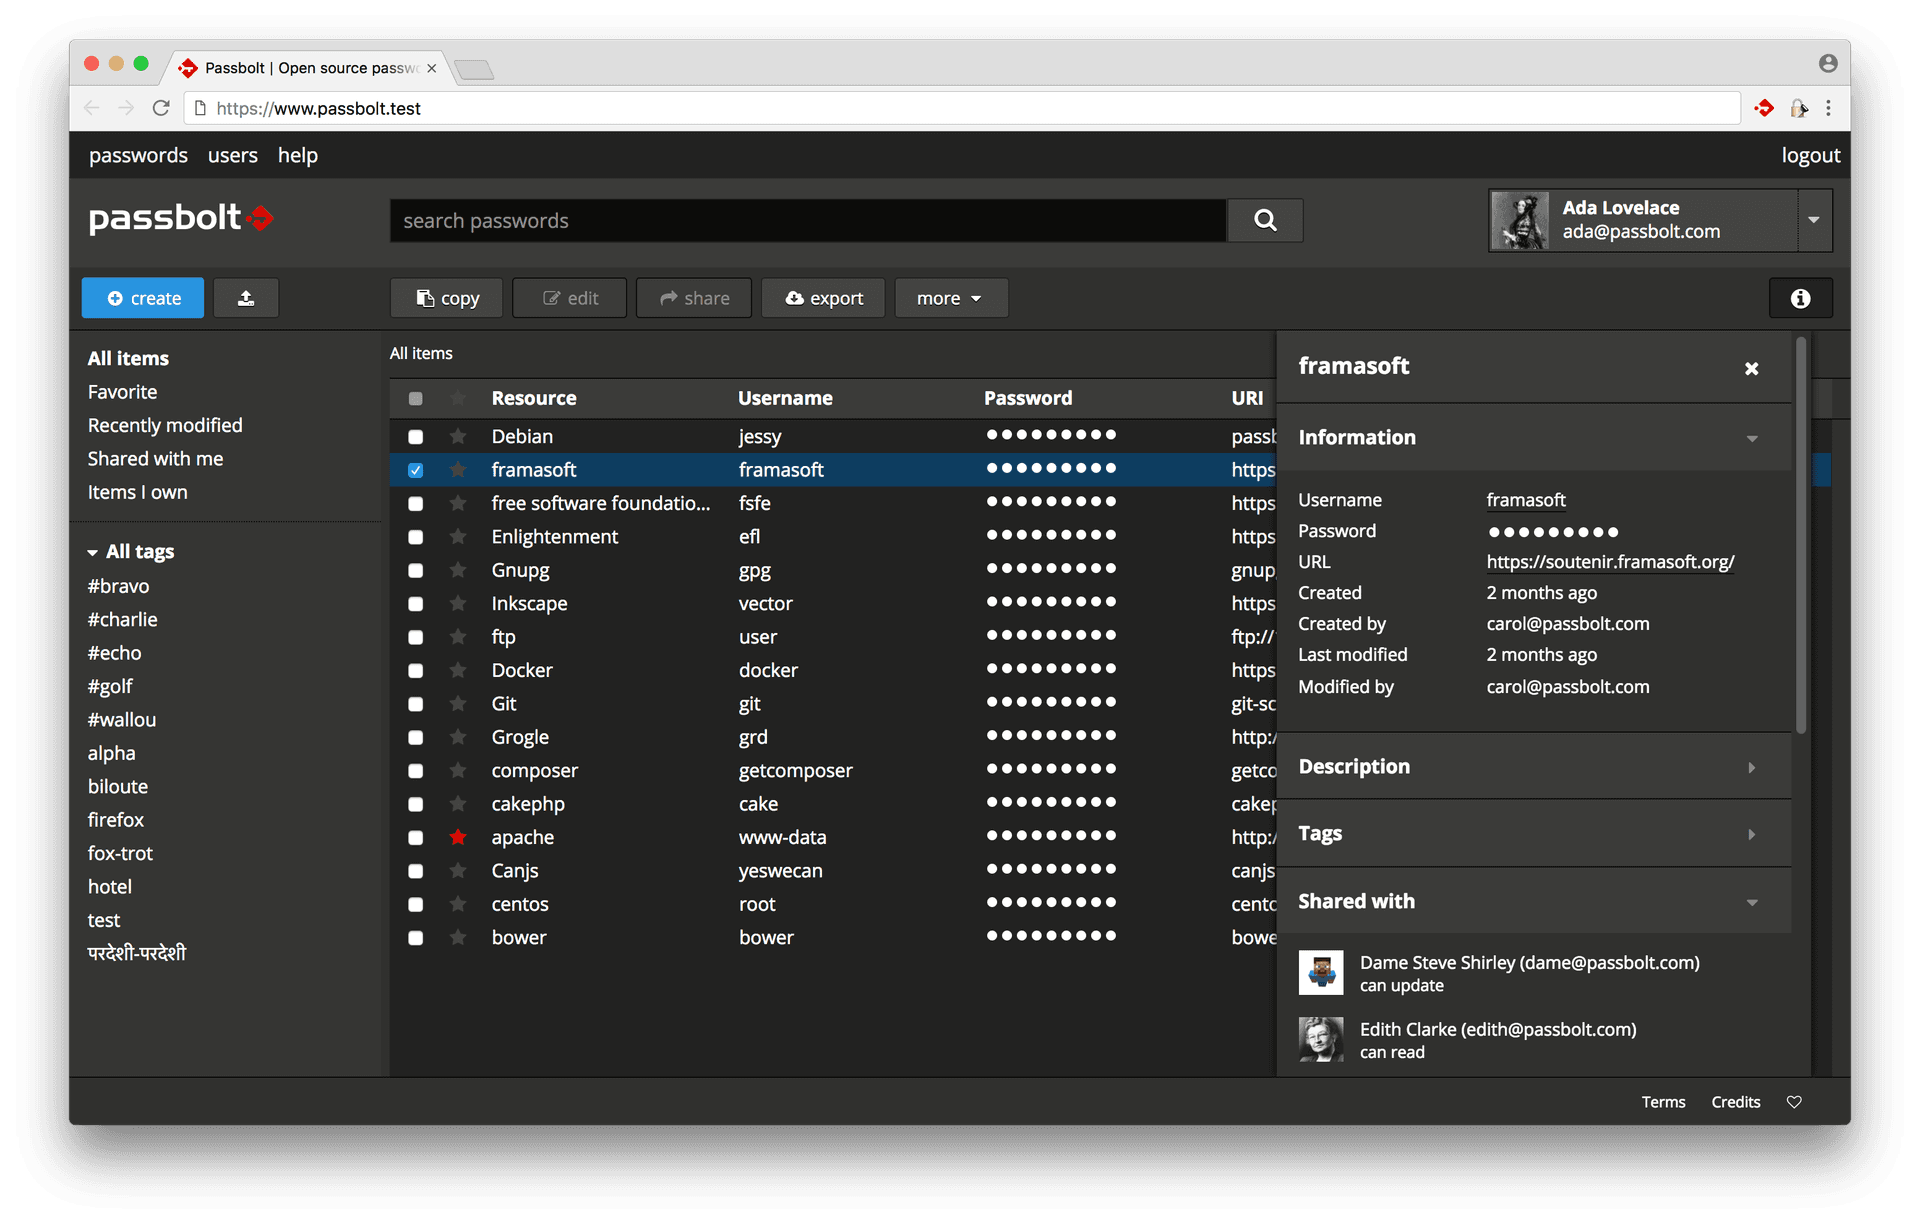Sort by the Resource column

click(x=534, y=398)
